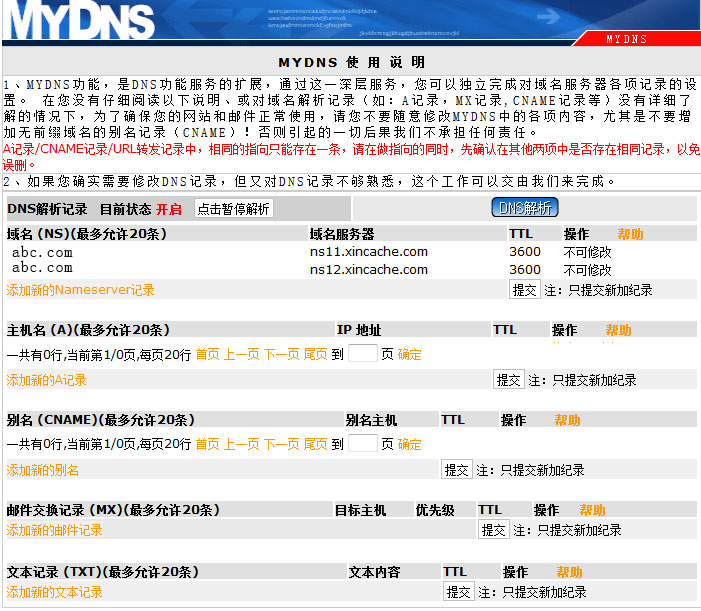This screenshot has width=701, height=611.
Task: Submit new CNAME alias with 提交
Action: pos(457,470)
